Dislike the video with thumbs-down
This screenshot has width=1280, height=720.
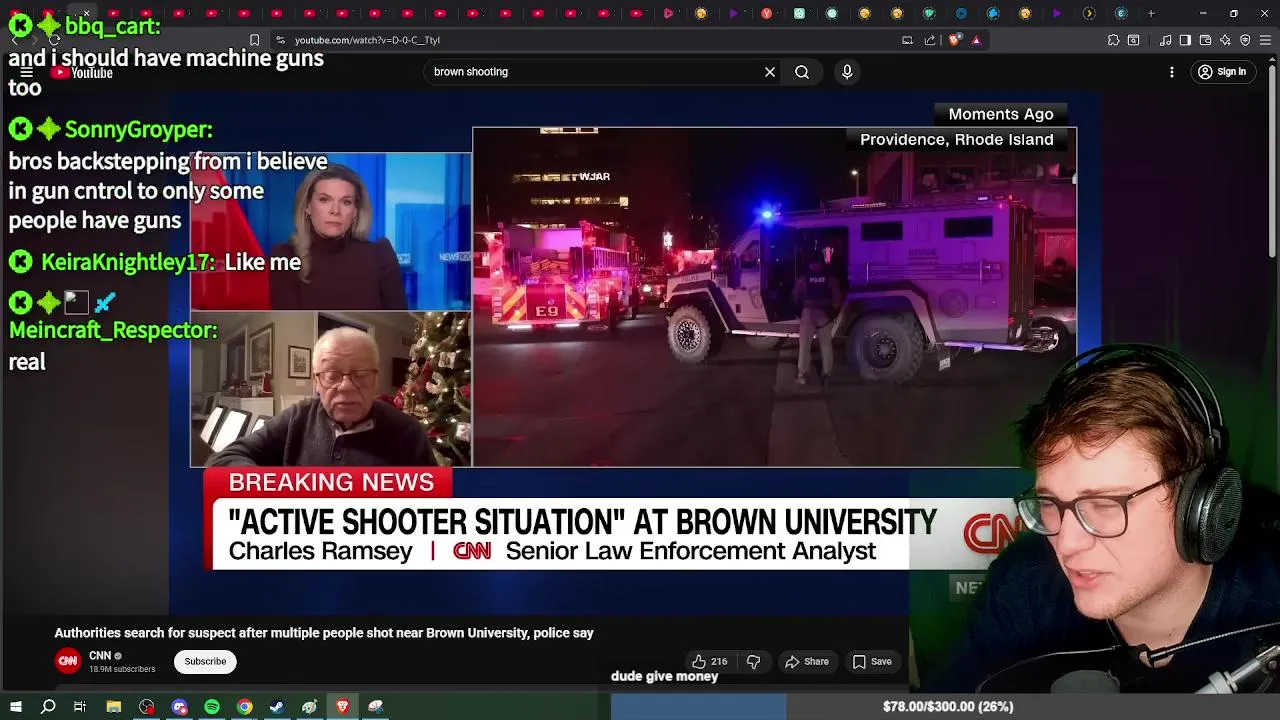coord(754,662)
